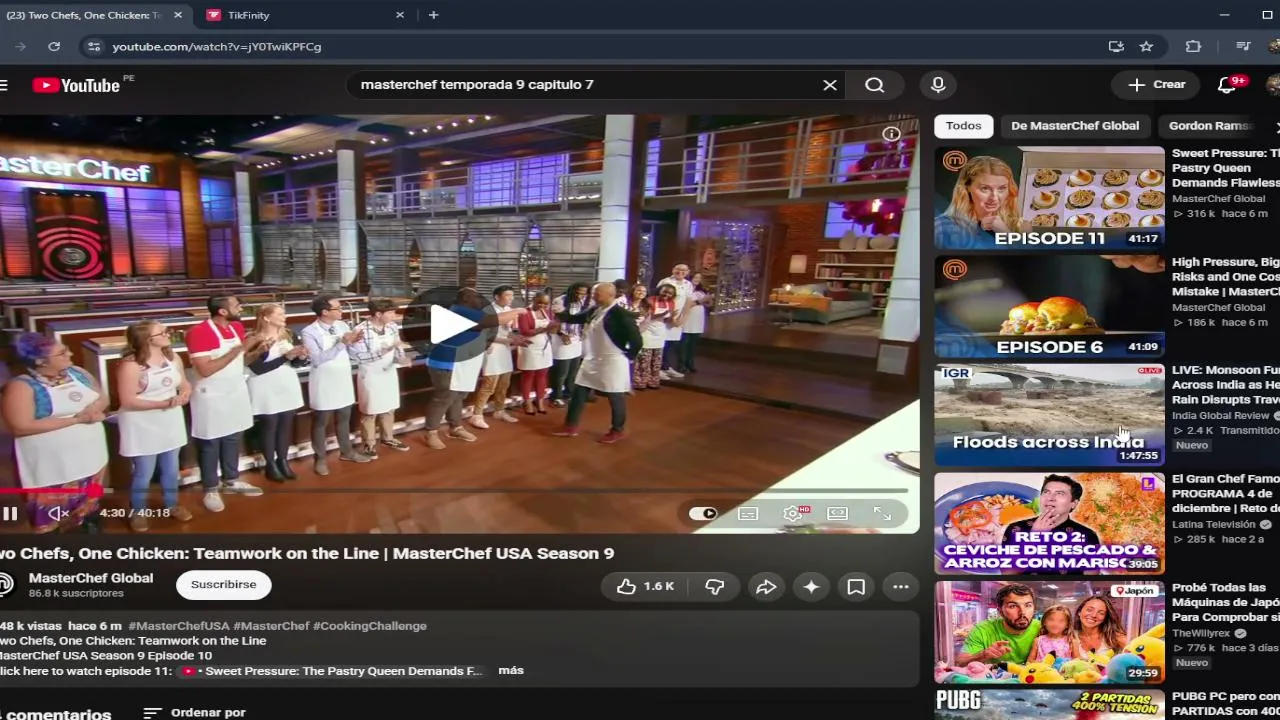This screenshot has height=720, width=1280.
Task: Open the EPISODE 11 recommended video thumbnail
Action: click(1049, 198)
